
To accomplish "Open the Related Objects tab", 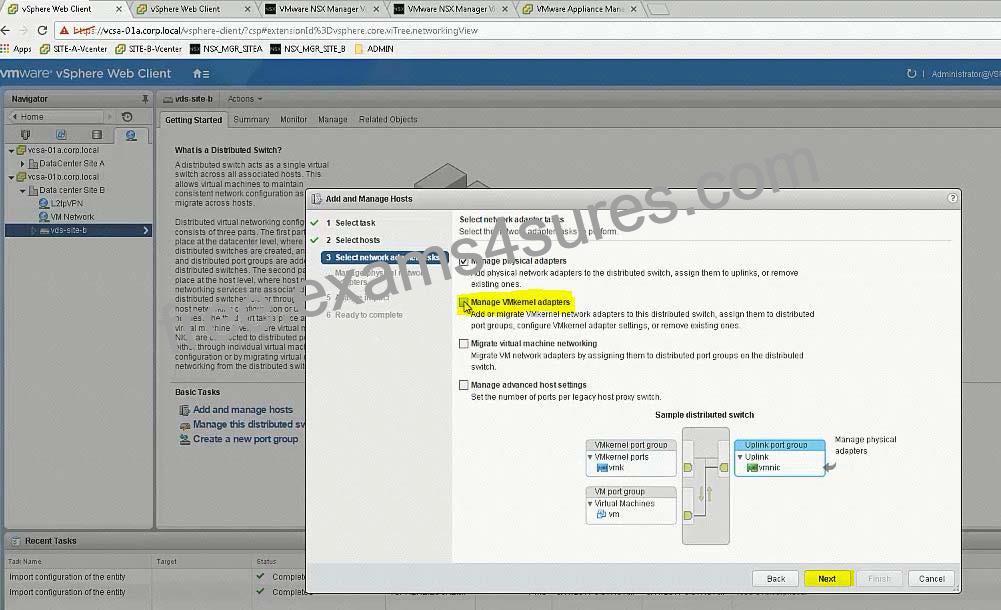I will 388,119.
